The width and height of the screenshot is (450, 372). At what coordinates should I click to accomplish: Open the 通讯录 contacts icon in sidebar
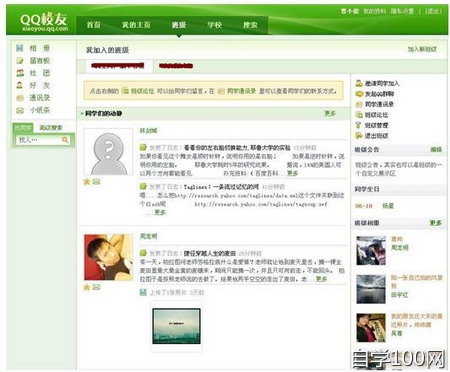pos(20,98)
